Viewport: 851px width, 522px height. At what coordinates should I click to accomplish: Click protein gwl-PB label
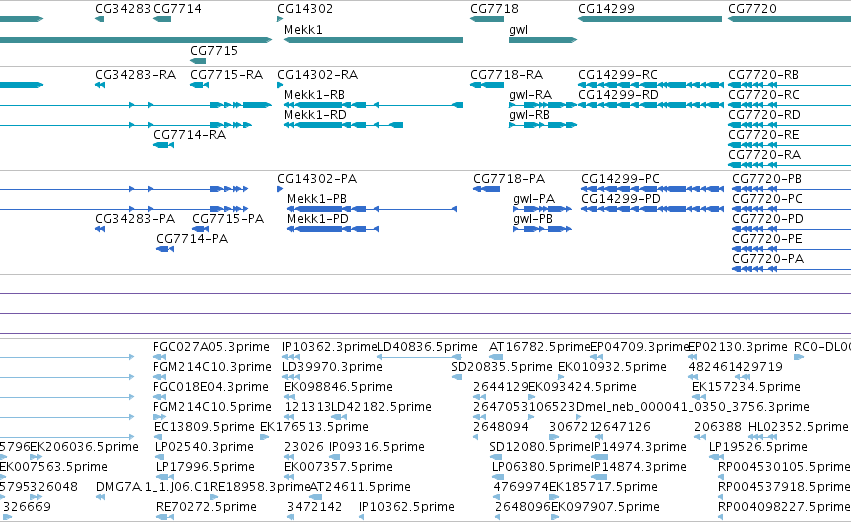(533, 219)
